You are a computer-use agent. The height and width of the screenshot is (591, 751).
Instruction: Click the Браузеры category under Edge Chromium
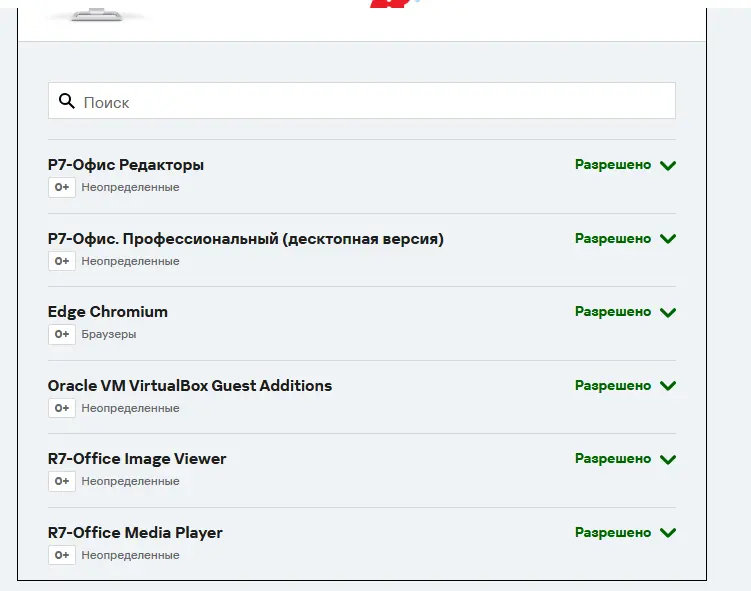click(109, 334)
